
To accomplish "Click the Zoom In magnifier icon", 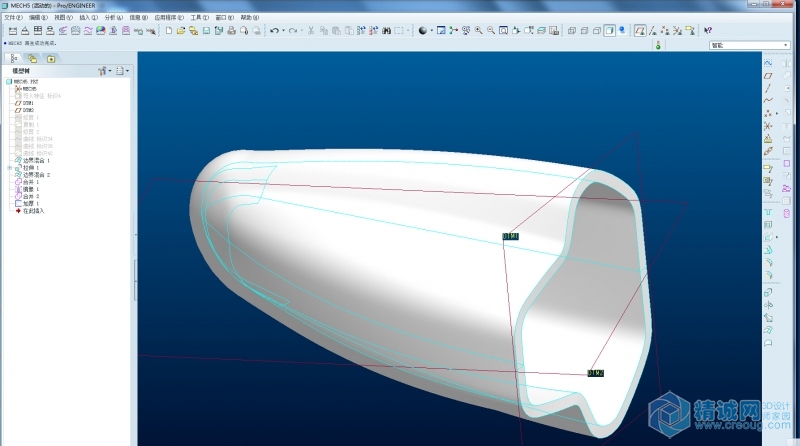I will (478, 31).
